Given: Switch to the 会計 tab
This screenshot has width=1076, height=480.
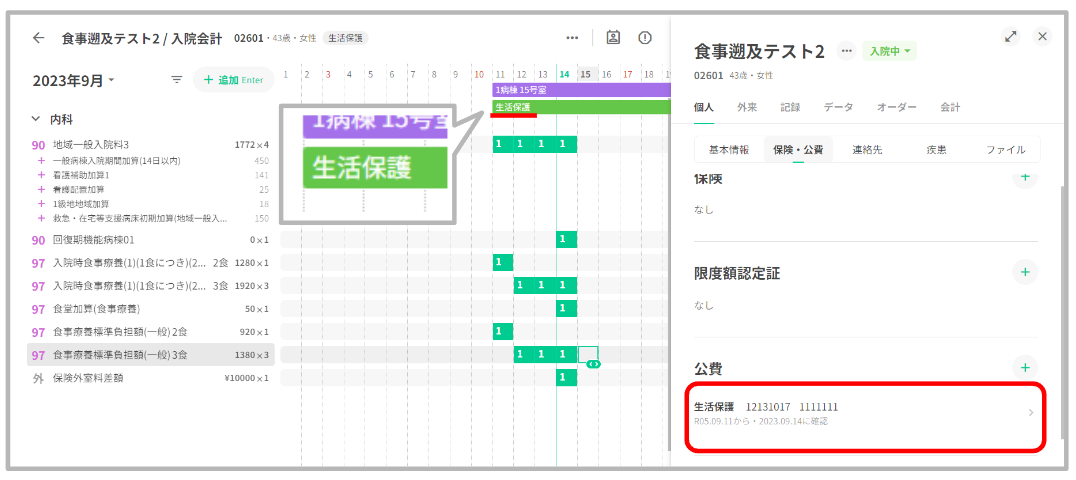Looking at the screenshot, I should 950,107.
